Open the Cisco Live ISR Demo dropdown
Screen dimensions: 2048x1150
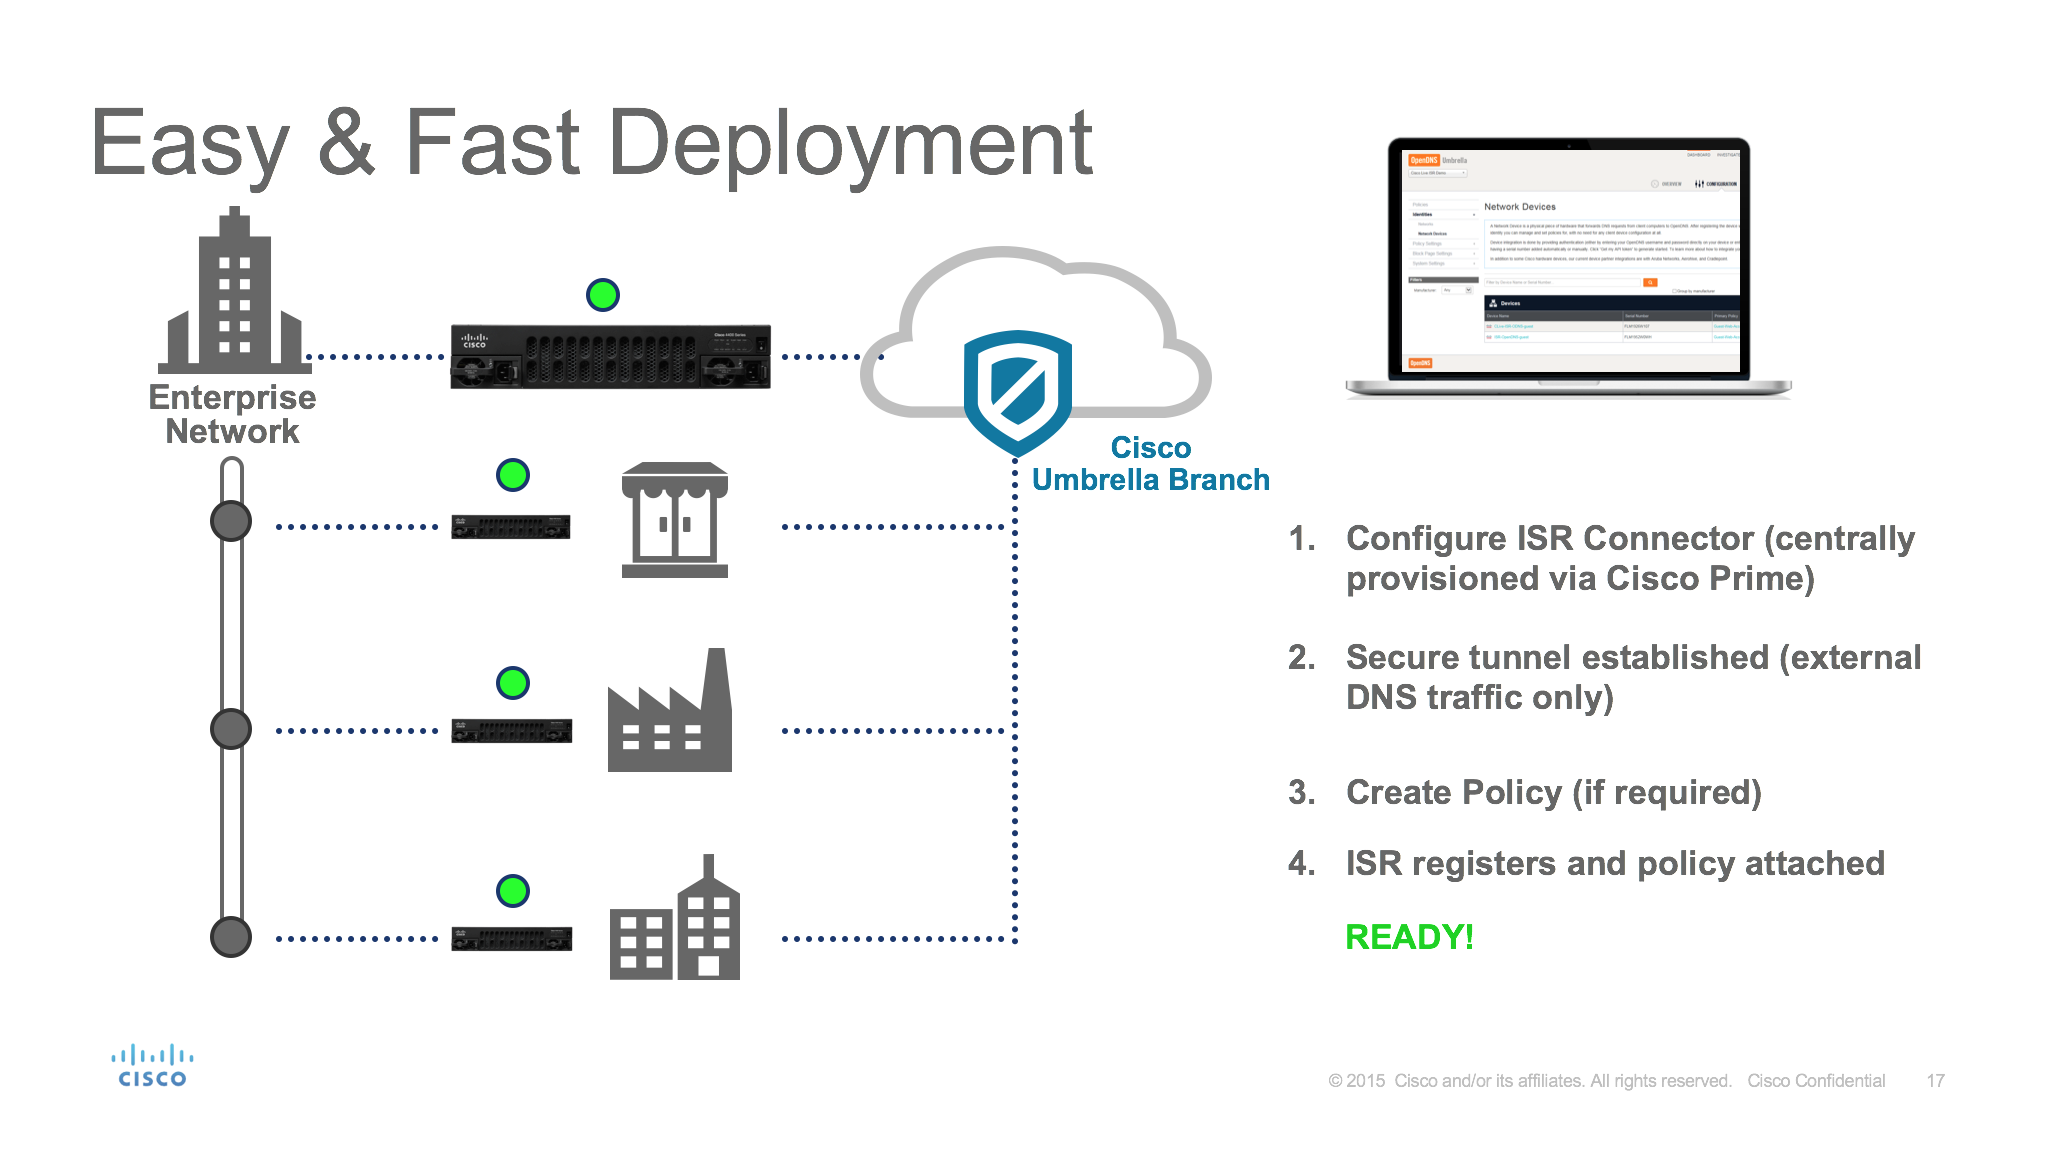pos(1438,173)
